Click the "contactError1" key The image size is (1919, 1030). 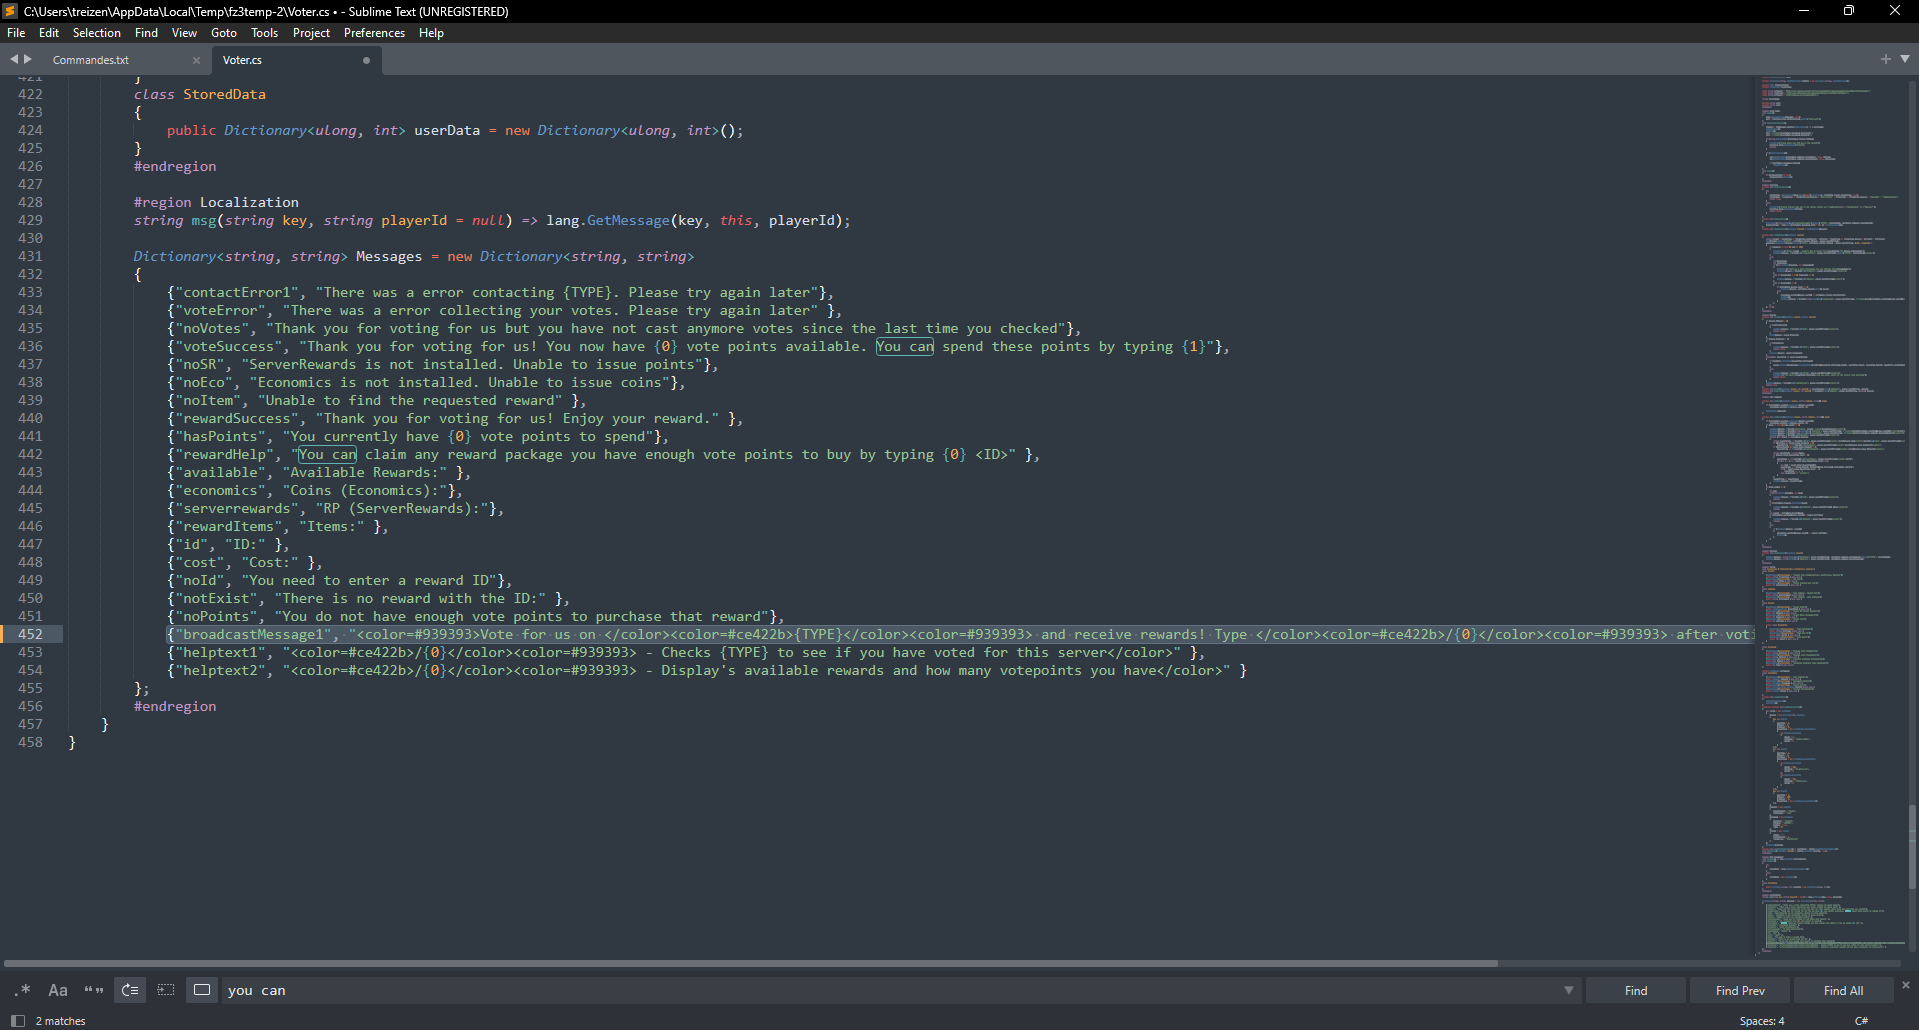(237, 292)
